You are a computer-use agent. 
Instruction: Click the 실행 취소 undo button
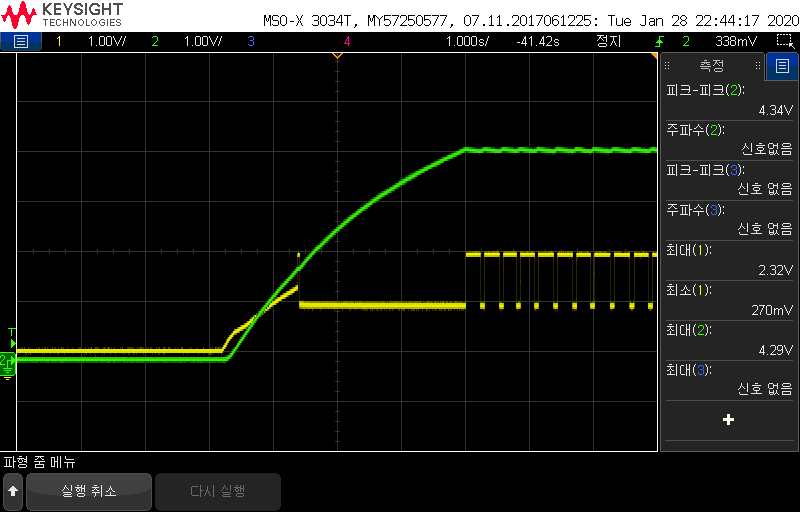(89, 492)
